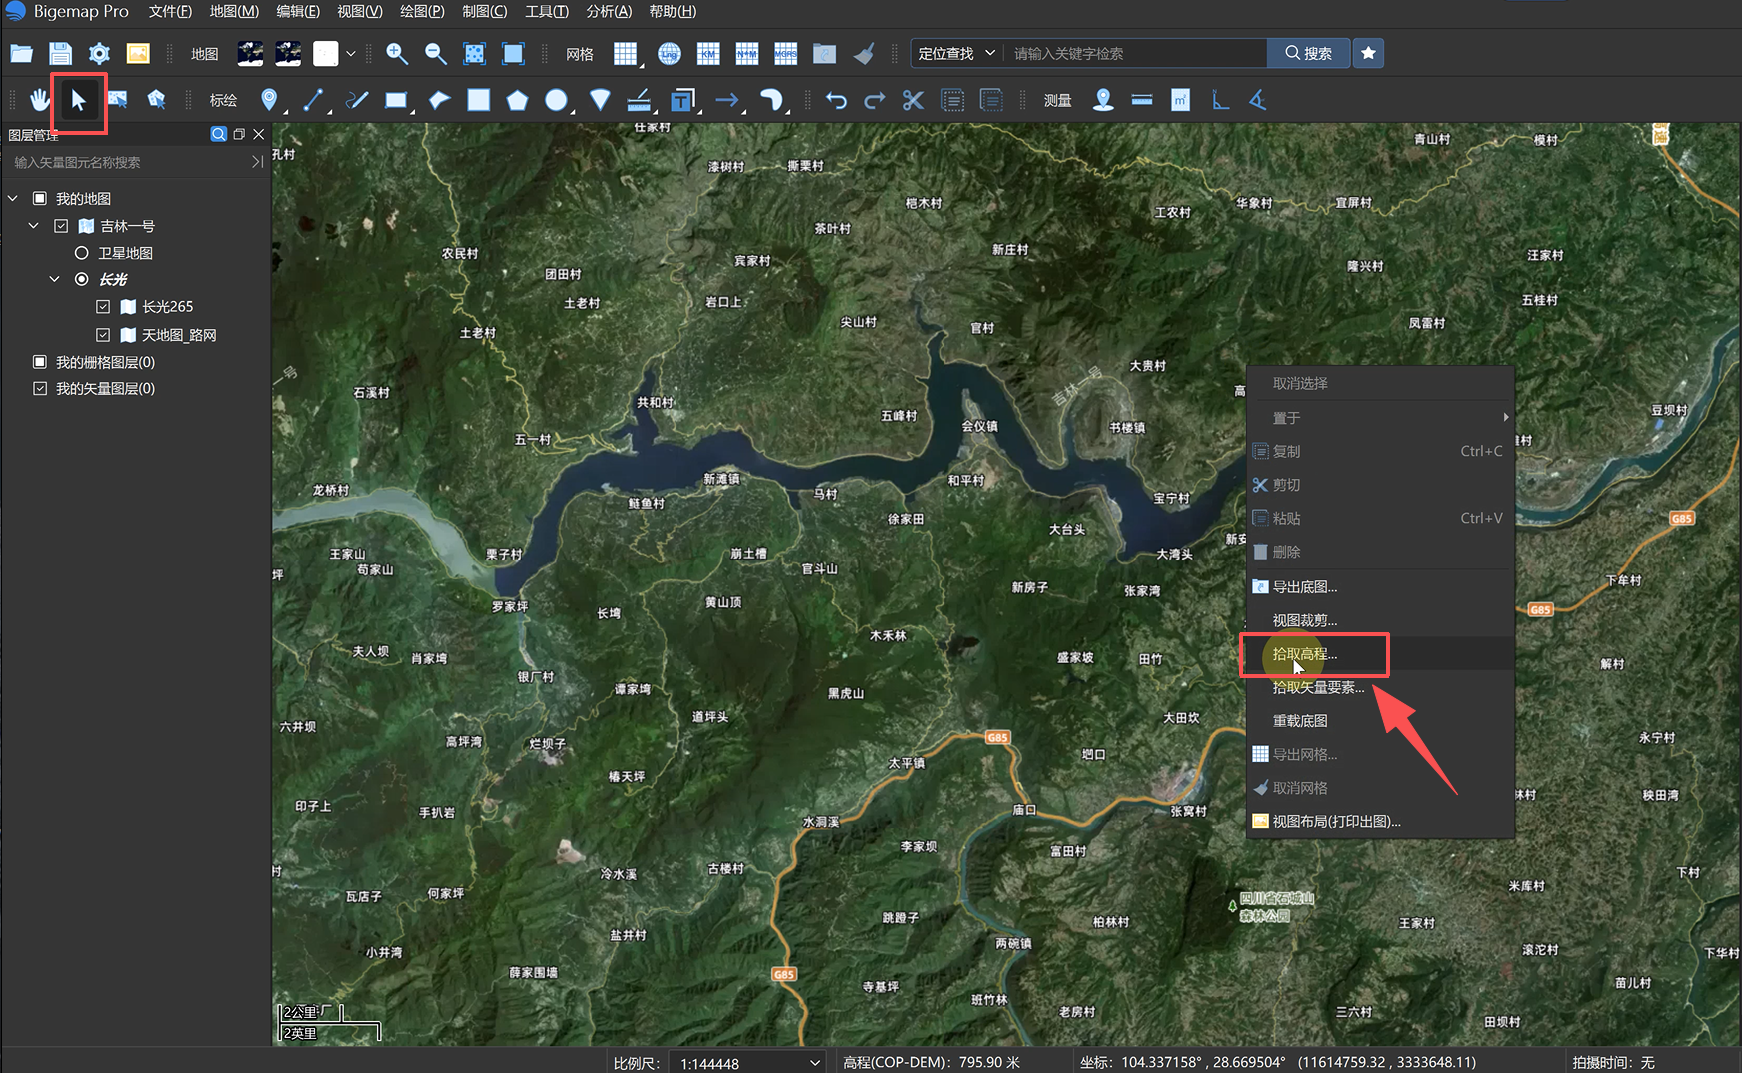Select the point marker drawing tool
Image resolution: width=1742 pixels, height=1073 pixels.
[x=269, y=100]
